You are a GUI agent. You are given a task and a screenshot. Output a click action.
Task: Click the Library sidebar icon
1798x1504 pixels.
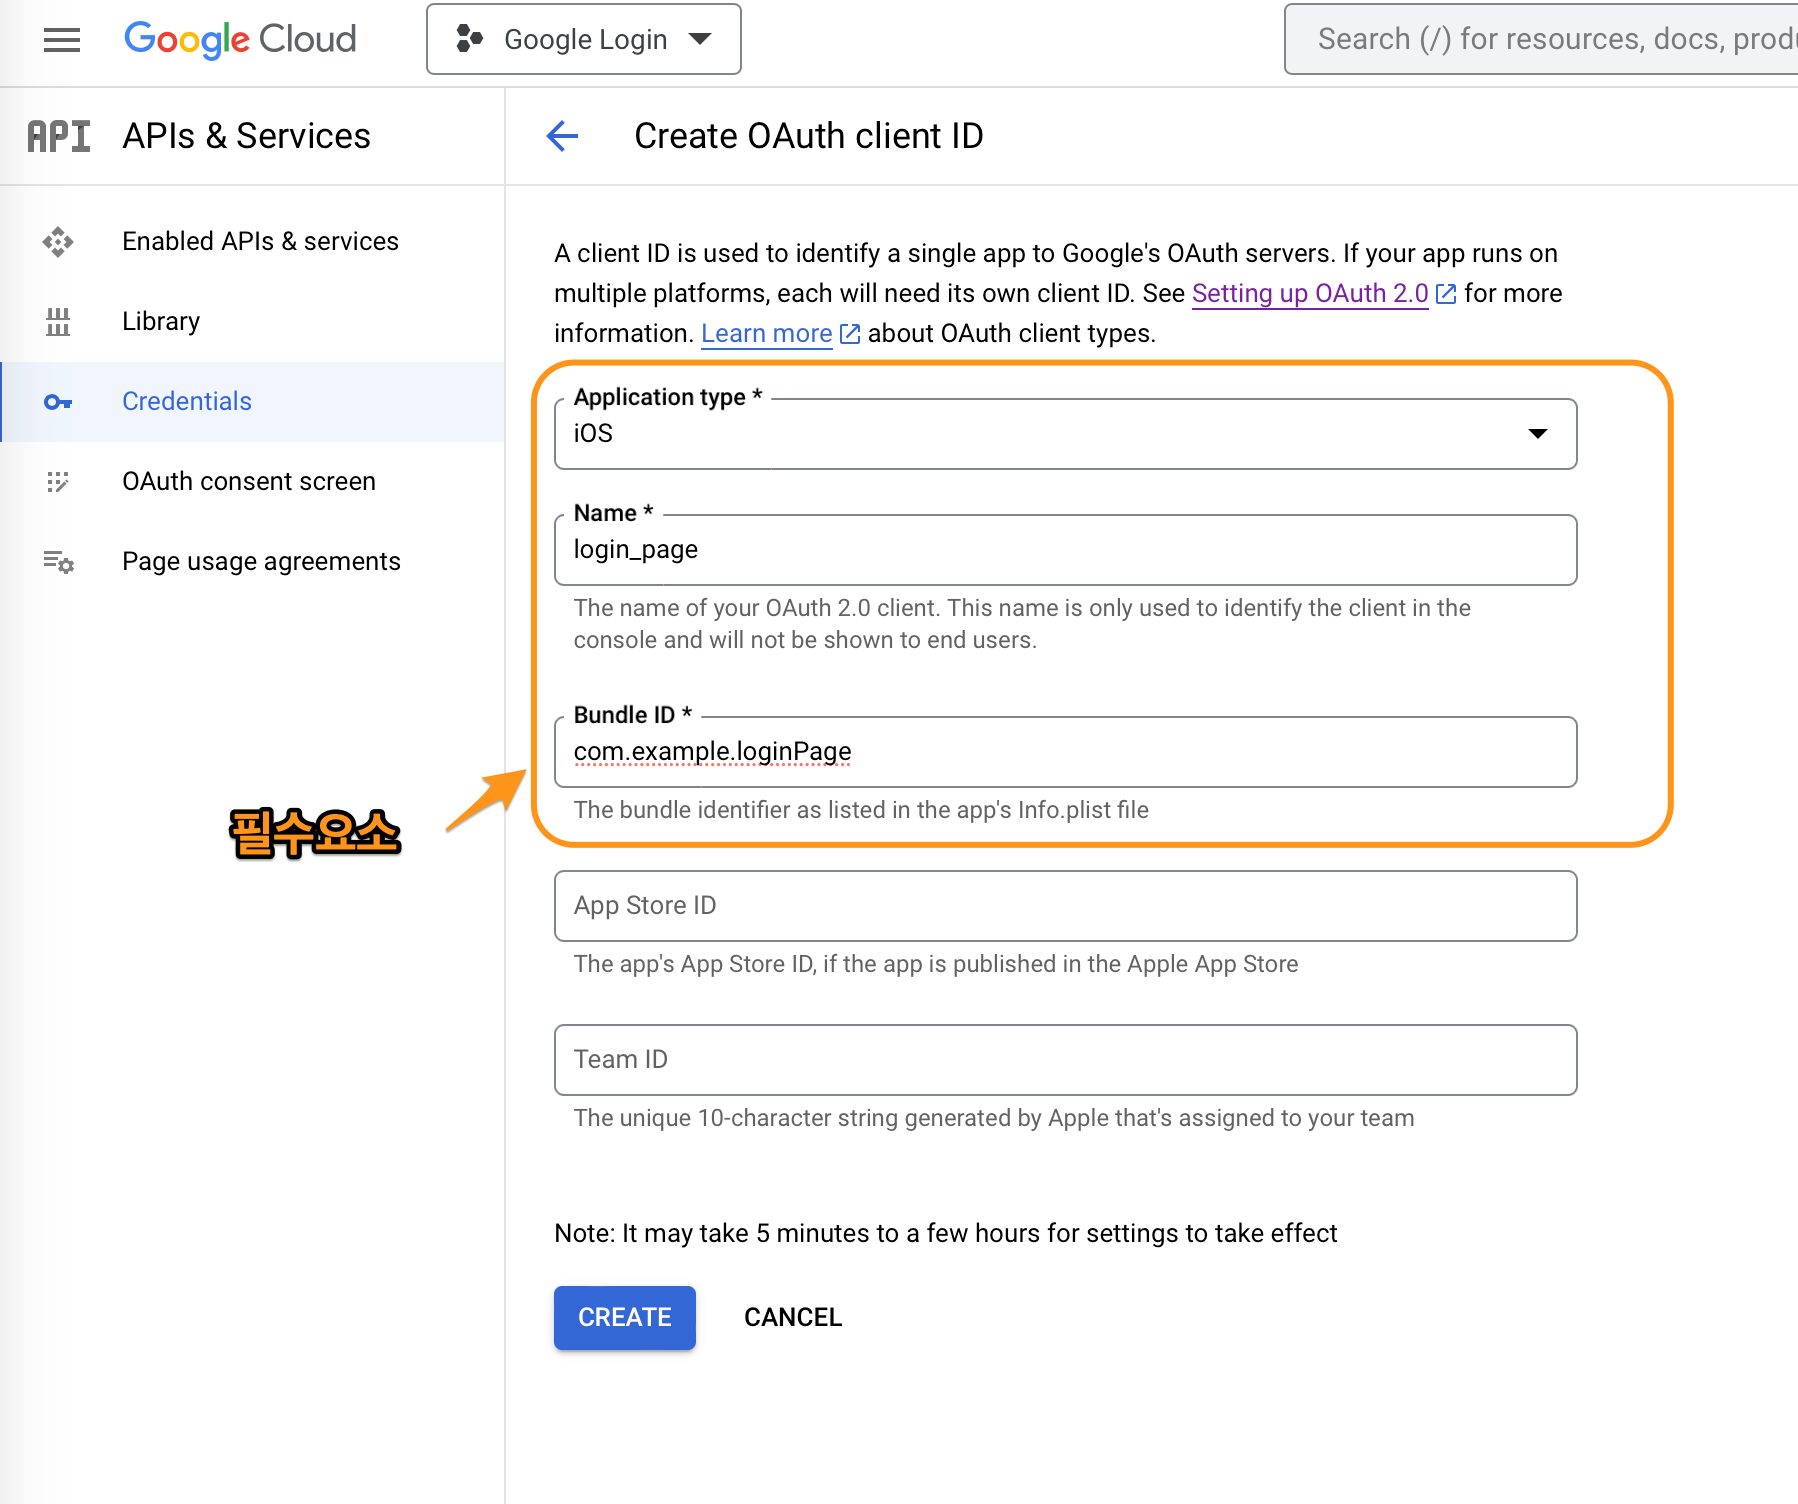[58, 322]
